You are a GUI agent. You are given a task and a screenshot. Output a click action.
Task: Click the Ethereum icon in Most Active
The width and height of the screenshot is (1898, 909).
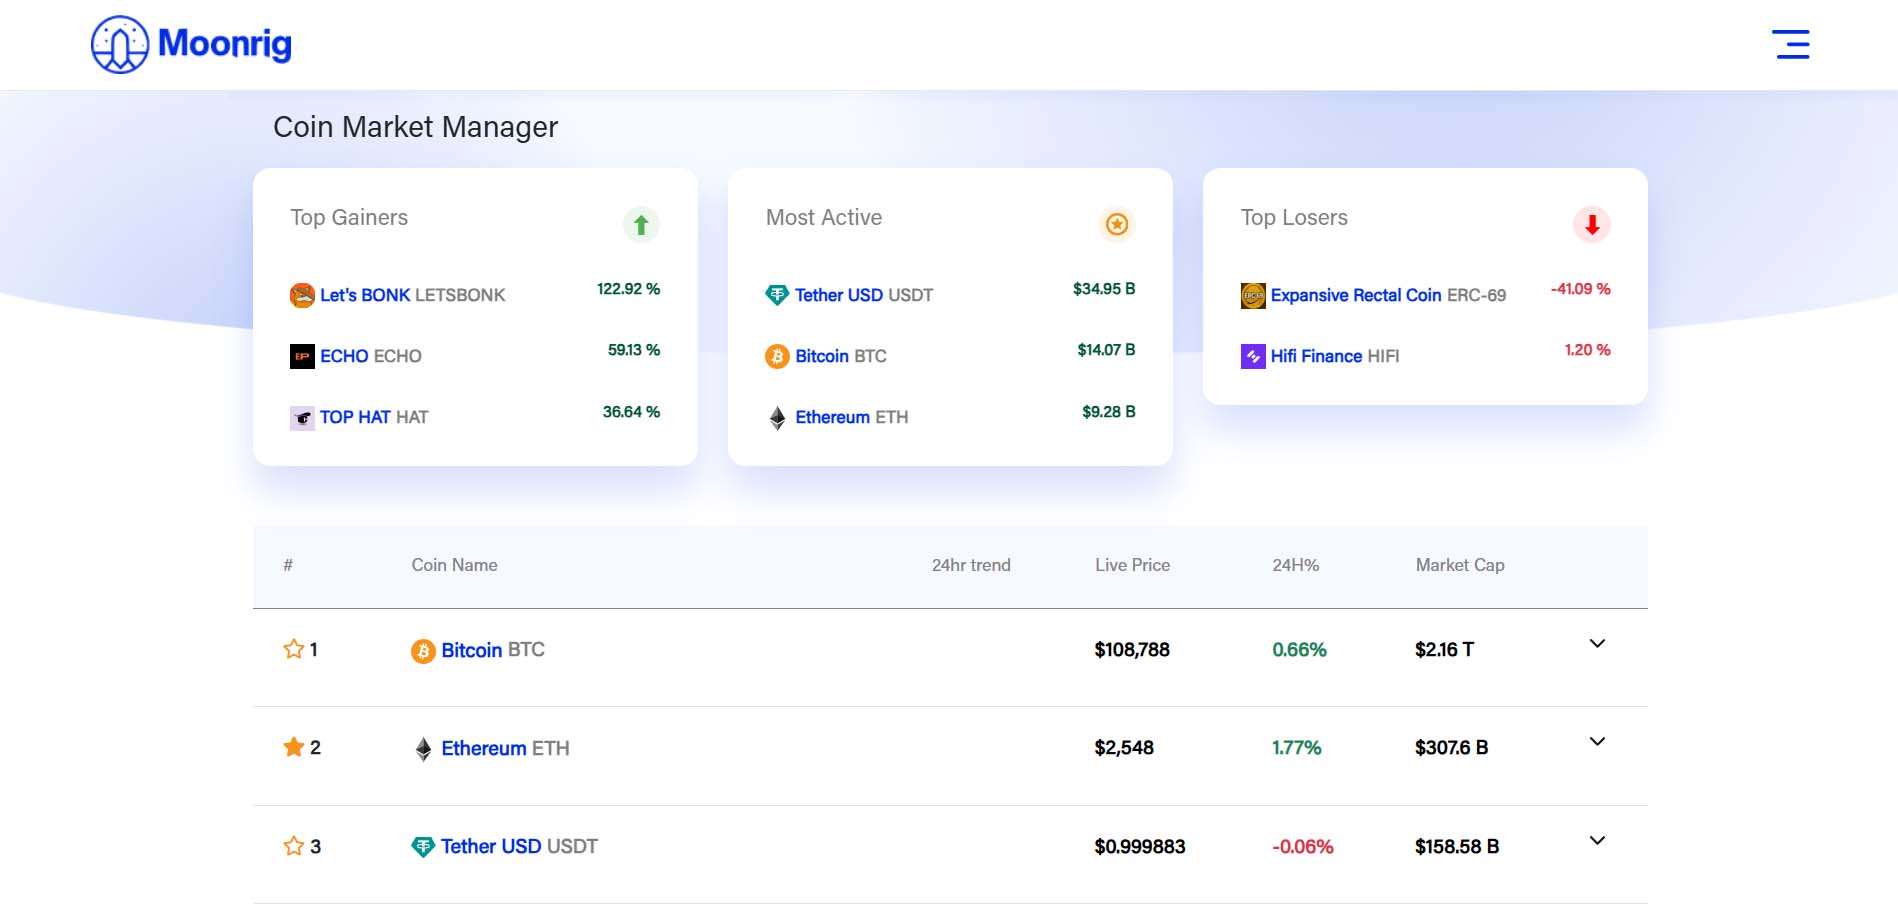click(777, 418)
